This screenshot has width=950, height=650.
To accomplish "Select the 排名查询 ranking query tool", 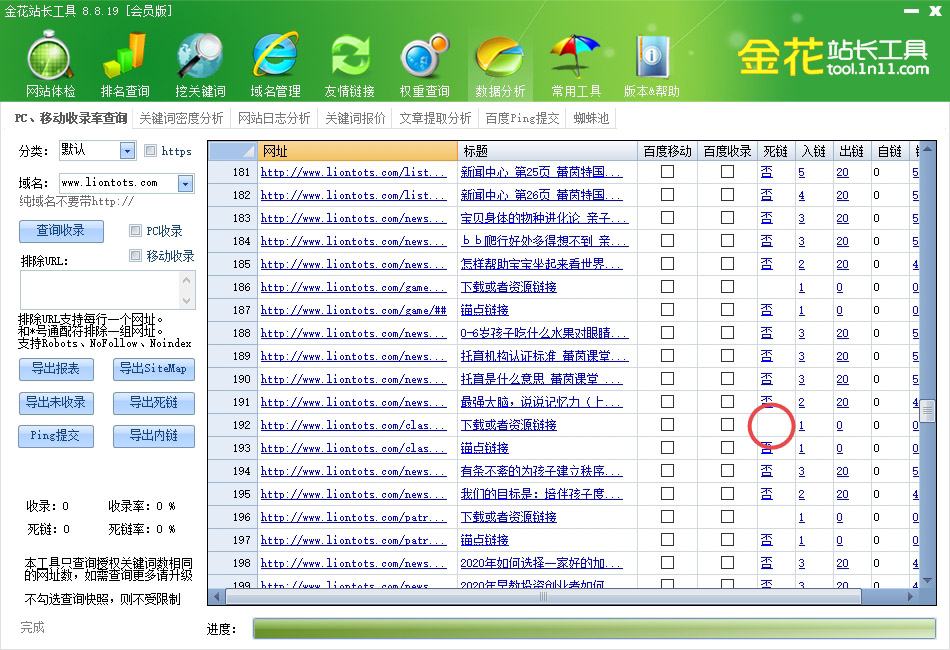I will click(124, 60).
